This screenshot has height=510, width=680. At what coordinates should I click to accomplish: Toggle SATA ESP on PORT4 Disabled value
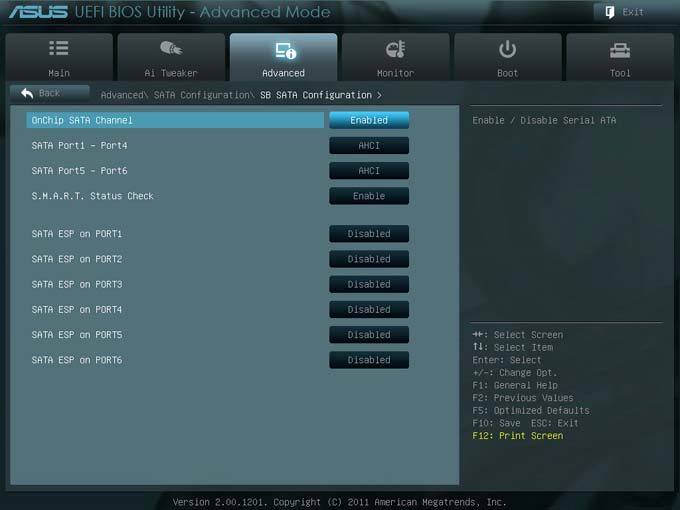pos(369,309)
